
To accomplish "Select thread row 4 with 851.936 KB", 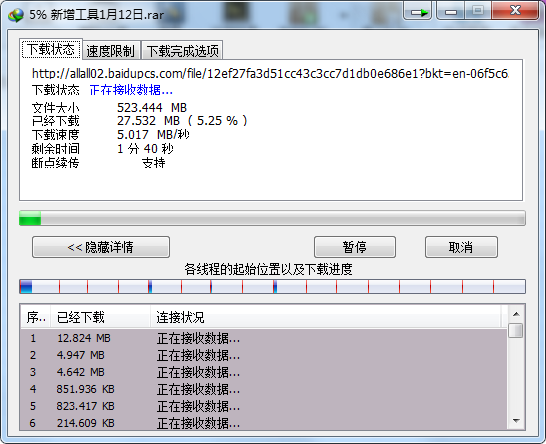I will point(264,389).
